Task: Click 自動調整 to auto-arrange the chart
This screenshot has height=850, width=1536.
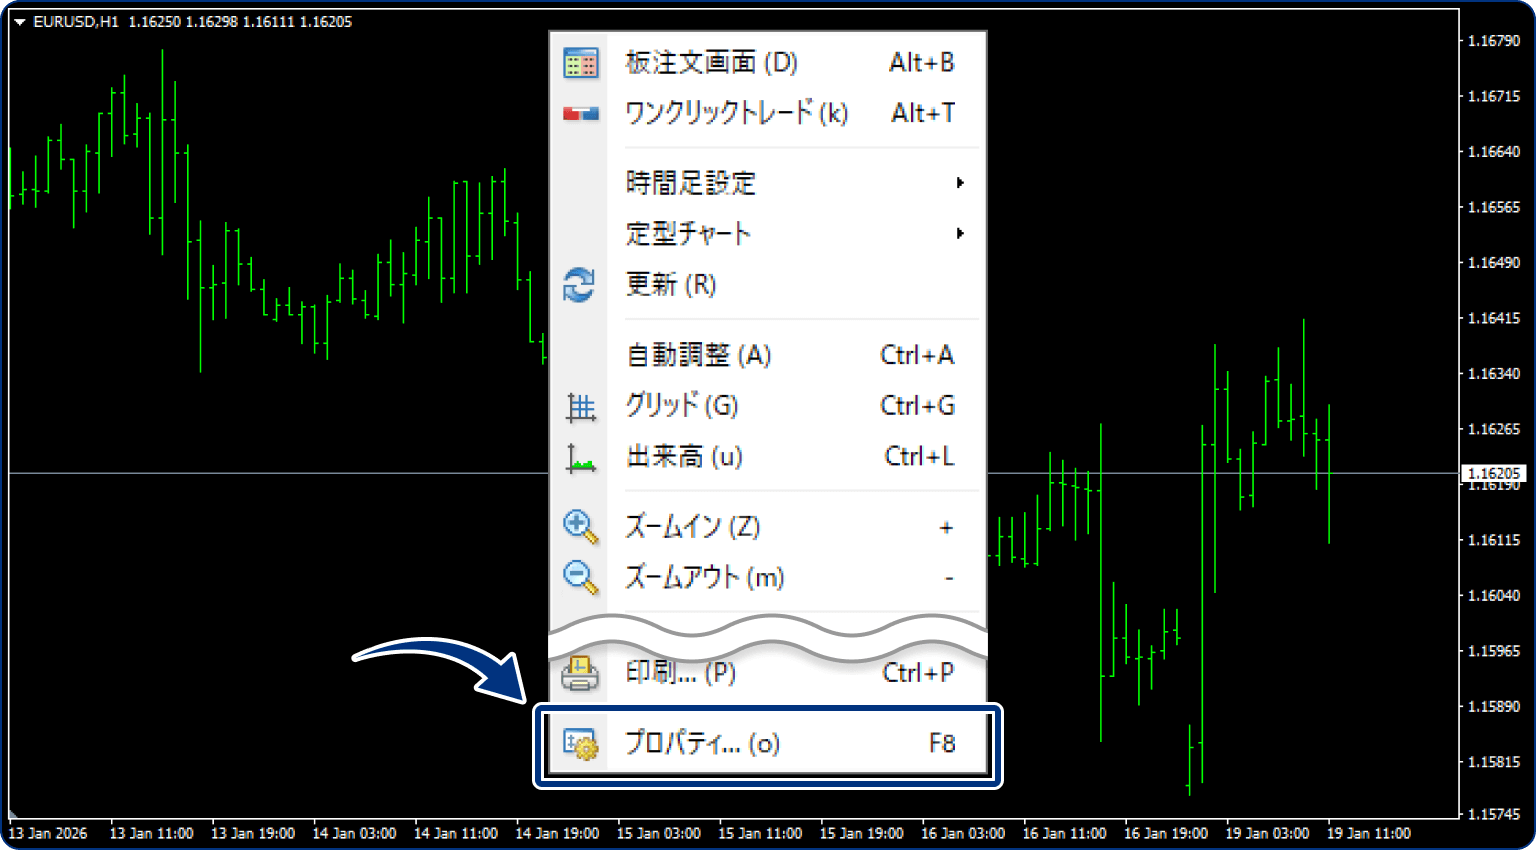Action: [x=700, y=355]
